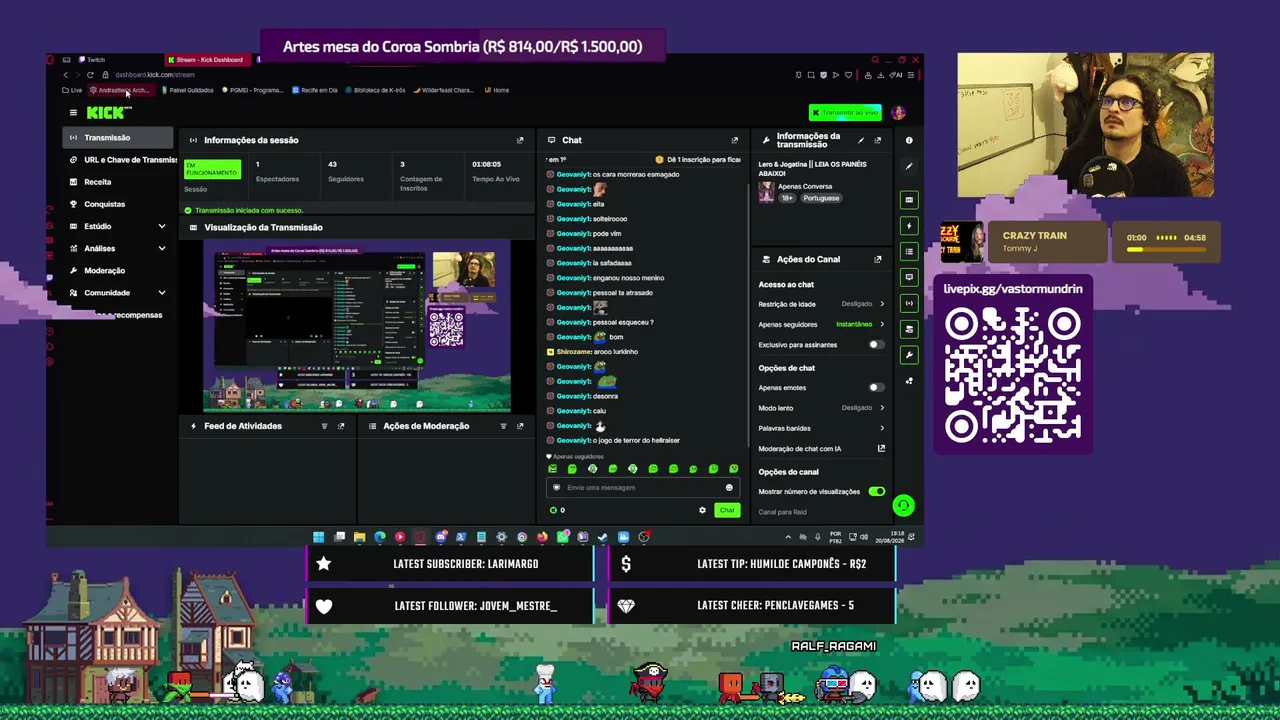
Task: Open Modo lento options
Action: 821,408
